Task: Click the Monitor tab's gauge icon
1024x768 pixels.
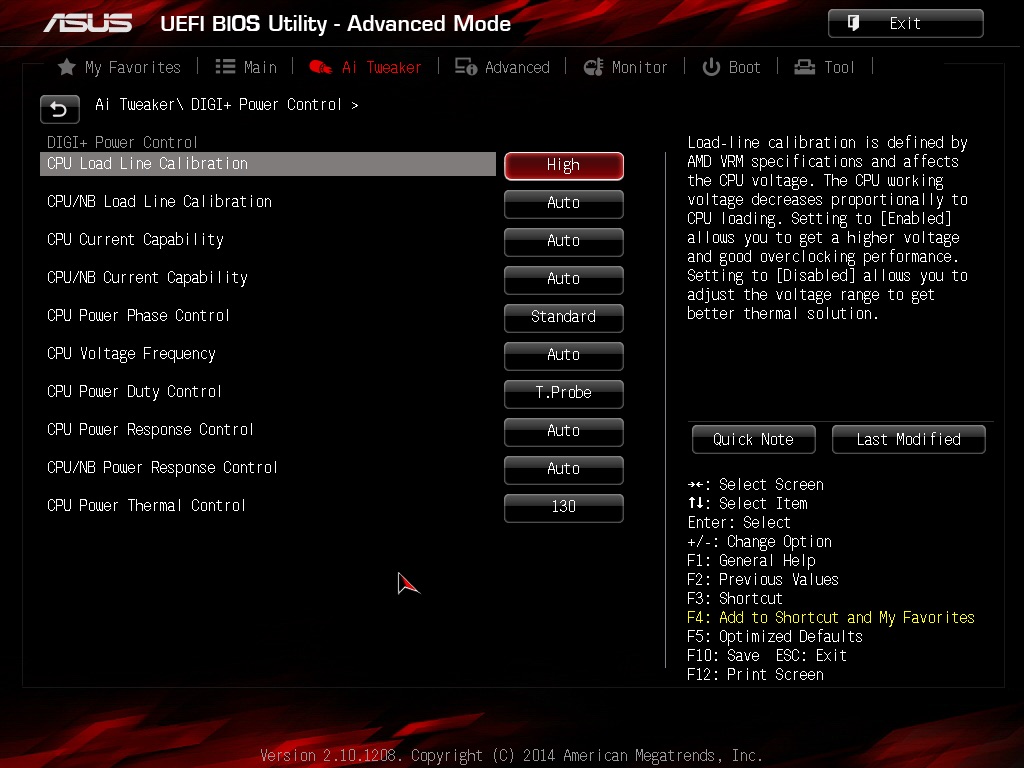Action: point(593,67)
